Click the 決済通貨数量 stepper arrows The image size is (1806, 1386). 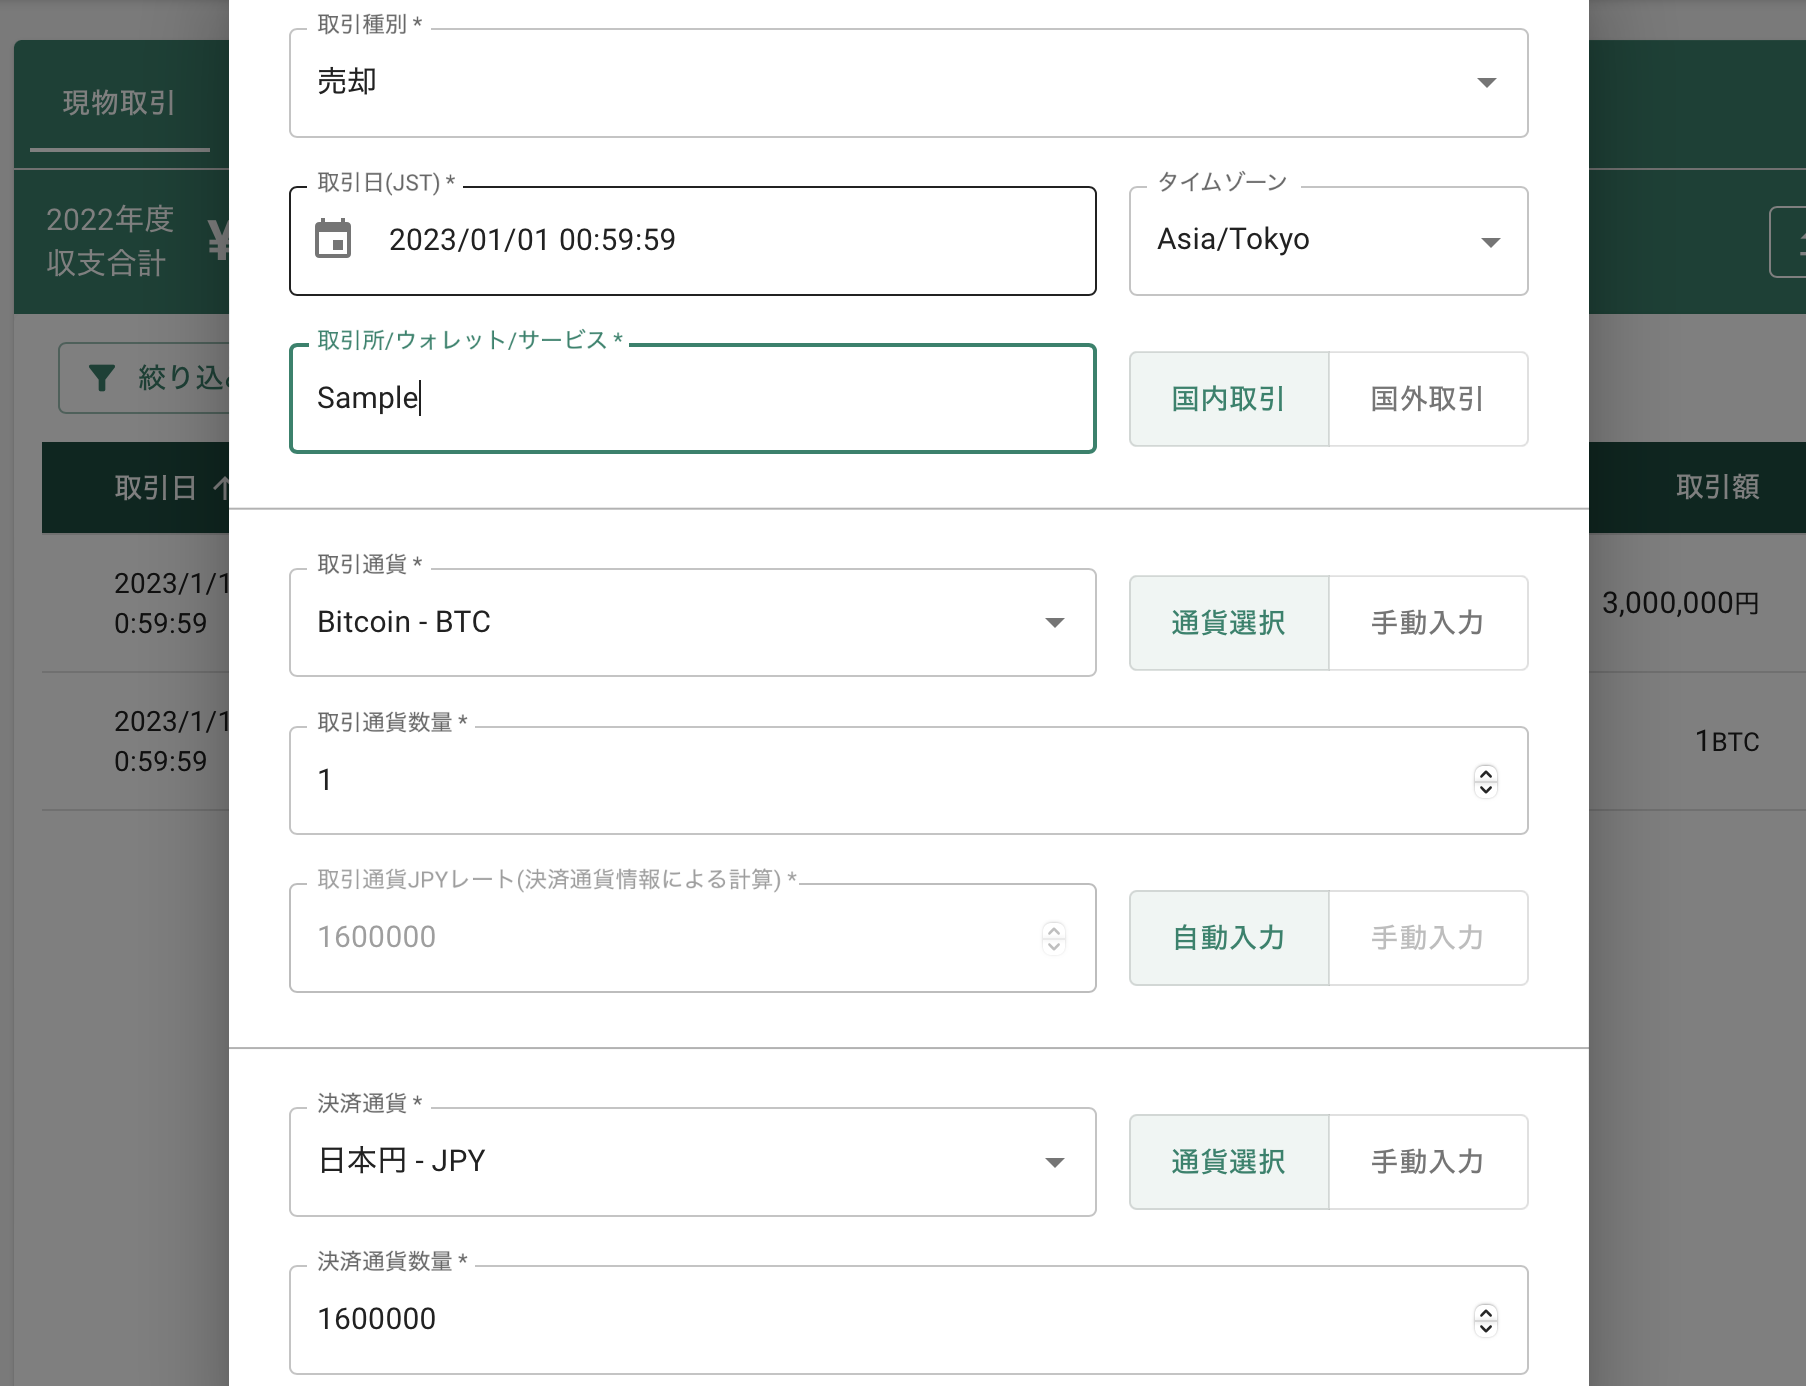[1486, 1320]
